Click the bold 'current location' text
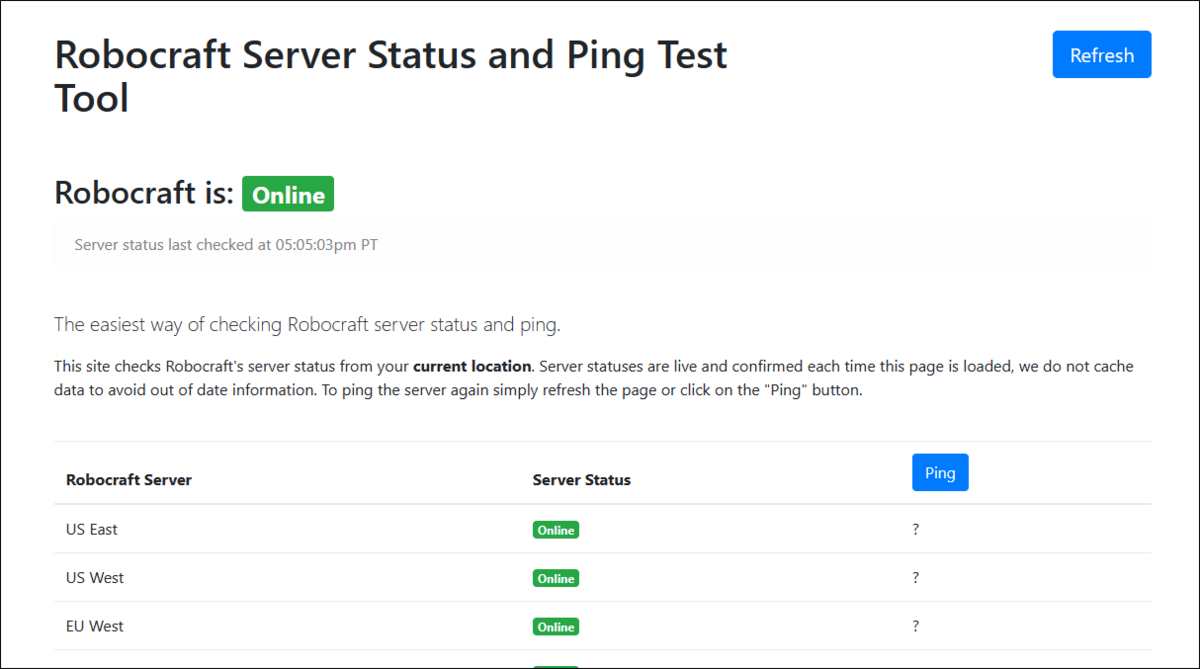This screenshot has height=669, width=1200. pyautogui.click(x=472, y=366)
